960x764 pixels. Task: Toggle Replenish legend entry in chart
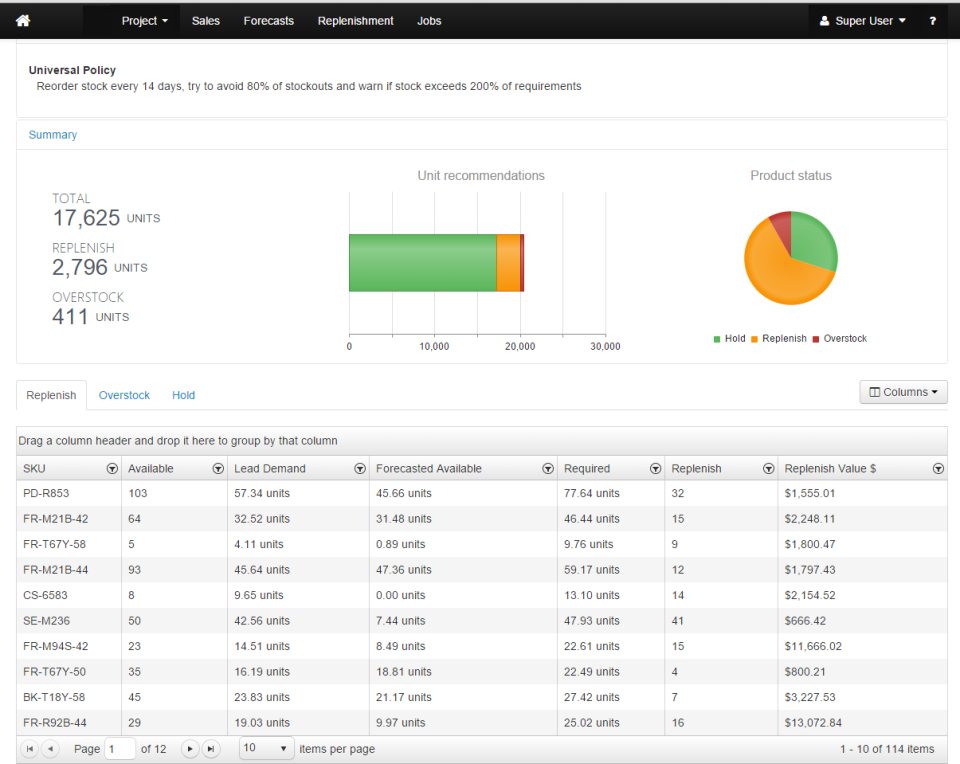(x=778, y=339)
